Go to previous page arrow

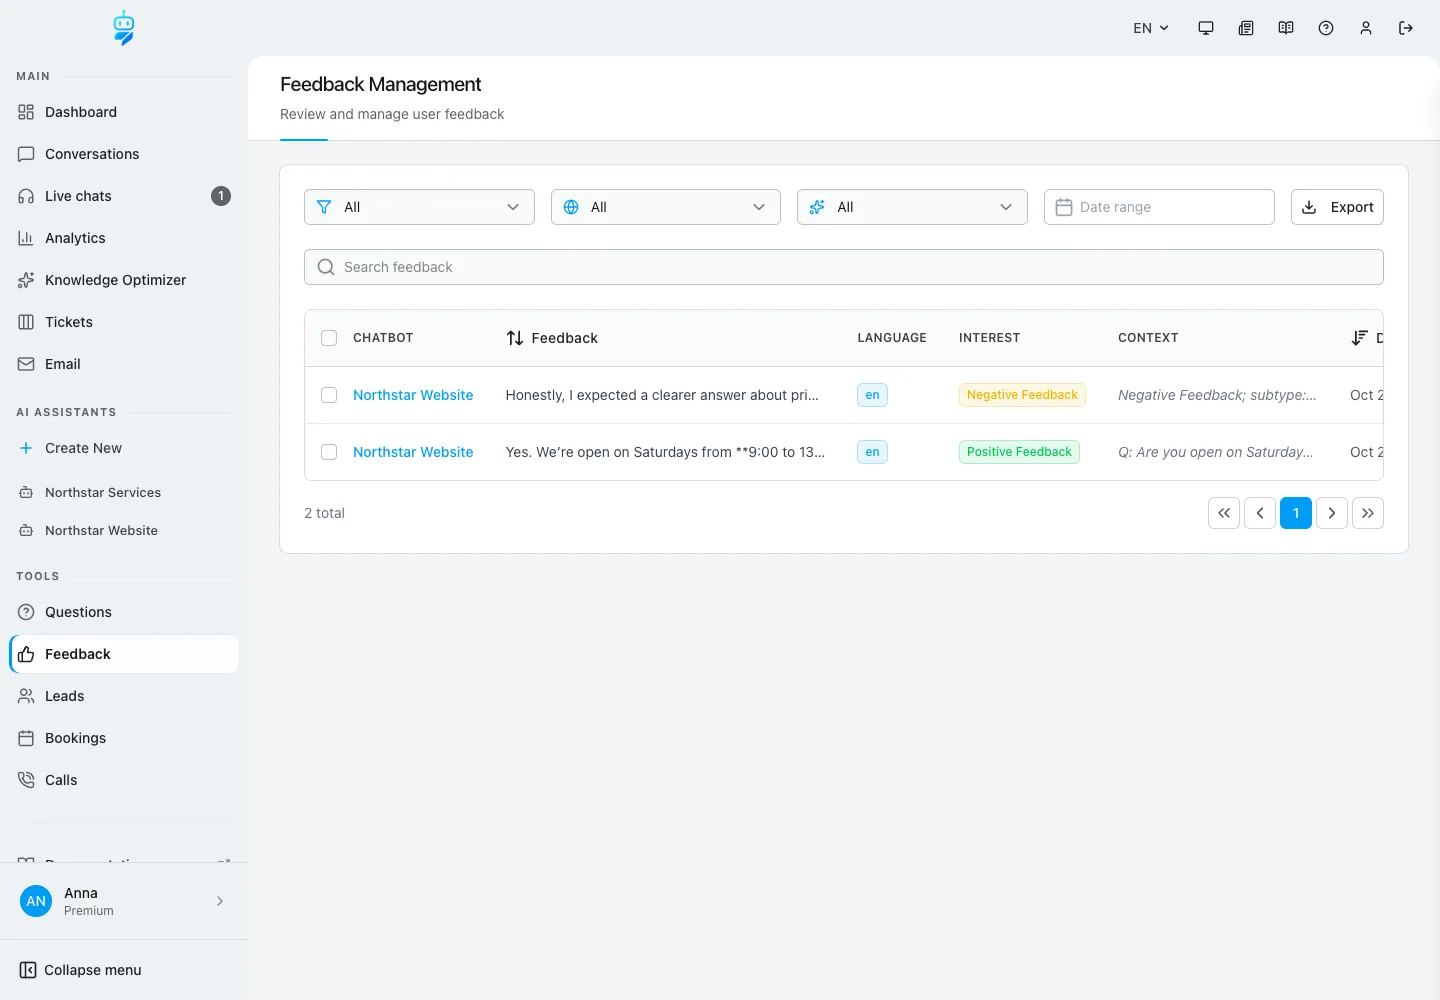(1260, 513)
